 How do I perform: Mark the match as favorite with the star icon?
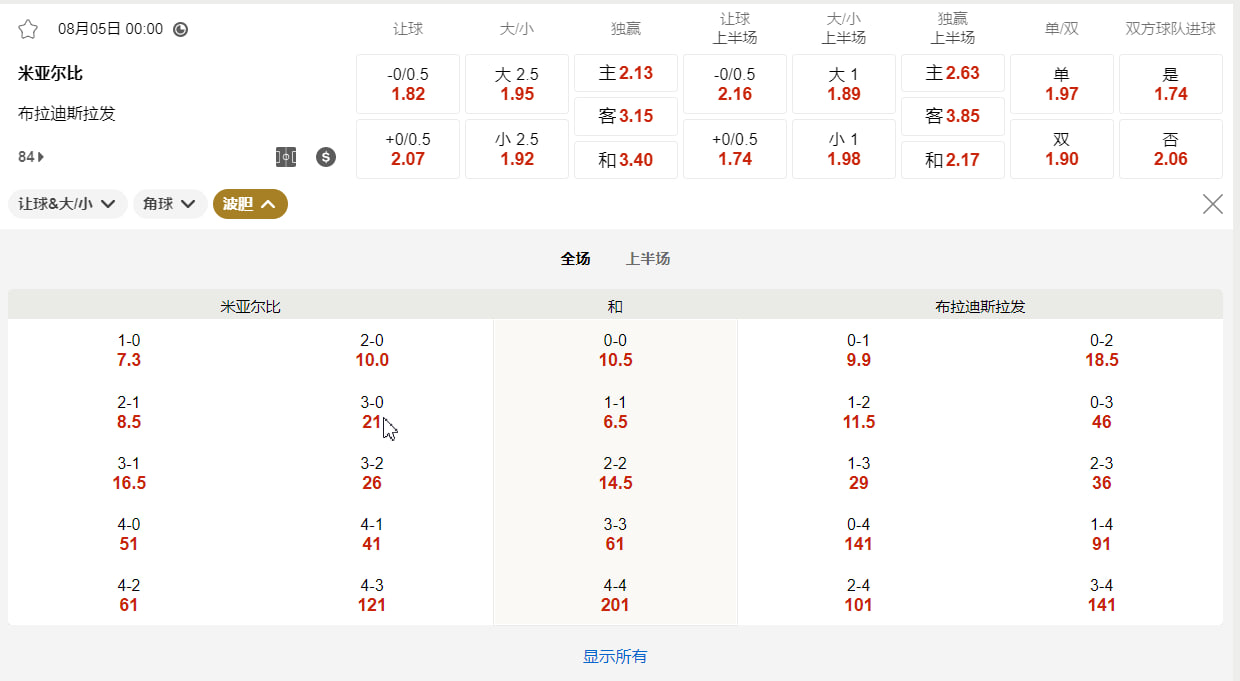pos(28,29)
